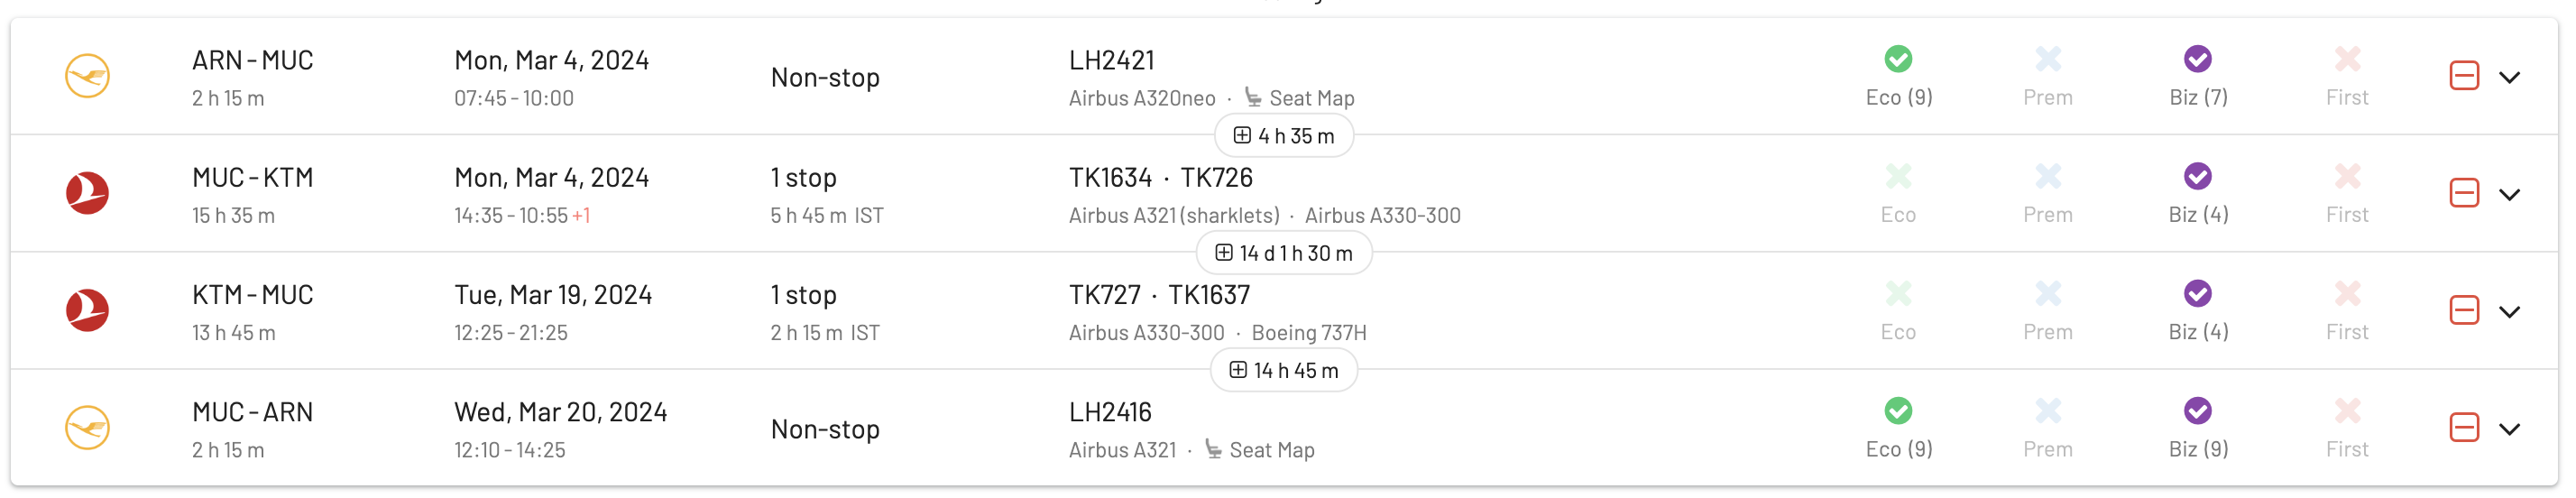Screen dimensions: 2576x498
Task: Expand details of the MUC-ARN flight row
Action: pyautogui.click(x=2509, y=429)
